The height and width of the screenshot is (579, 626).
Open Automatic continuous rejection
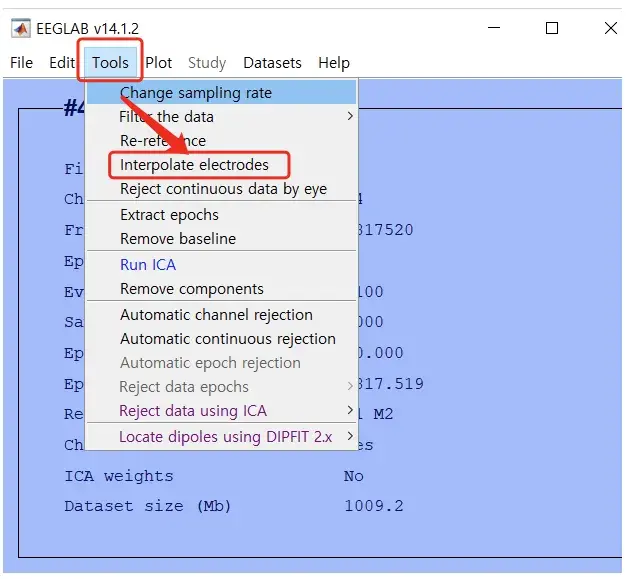pos(228,339)
